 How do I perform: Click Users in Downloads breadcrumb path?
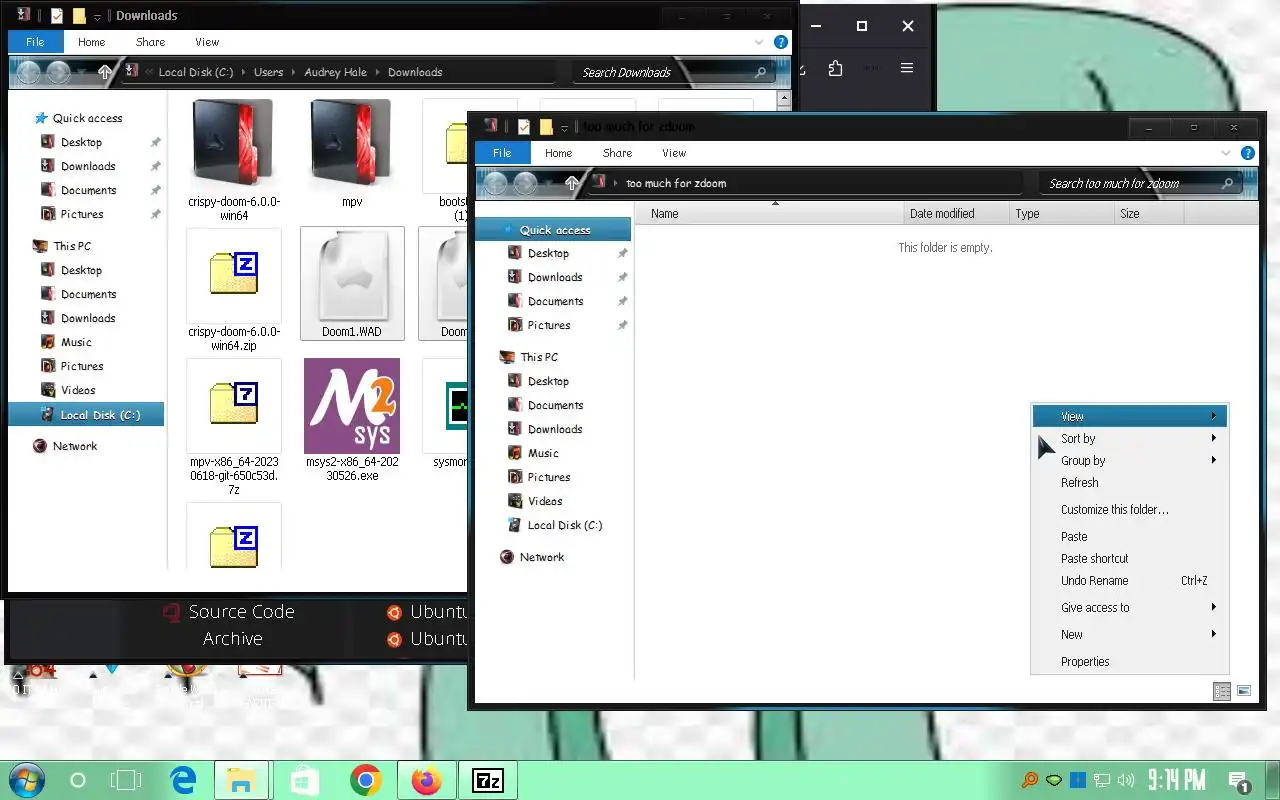tap(268, 72)
